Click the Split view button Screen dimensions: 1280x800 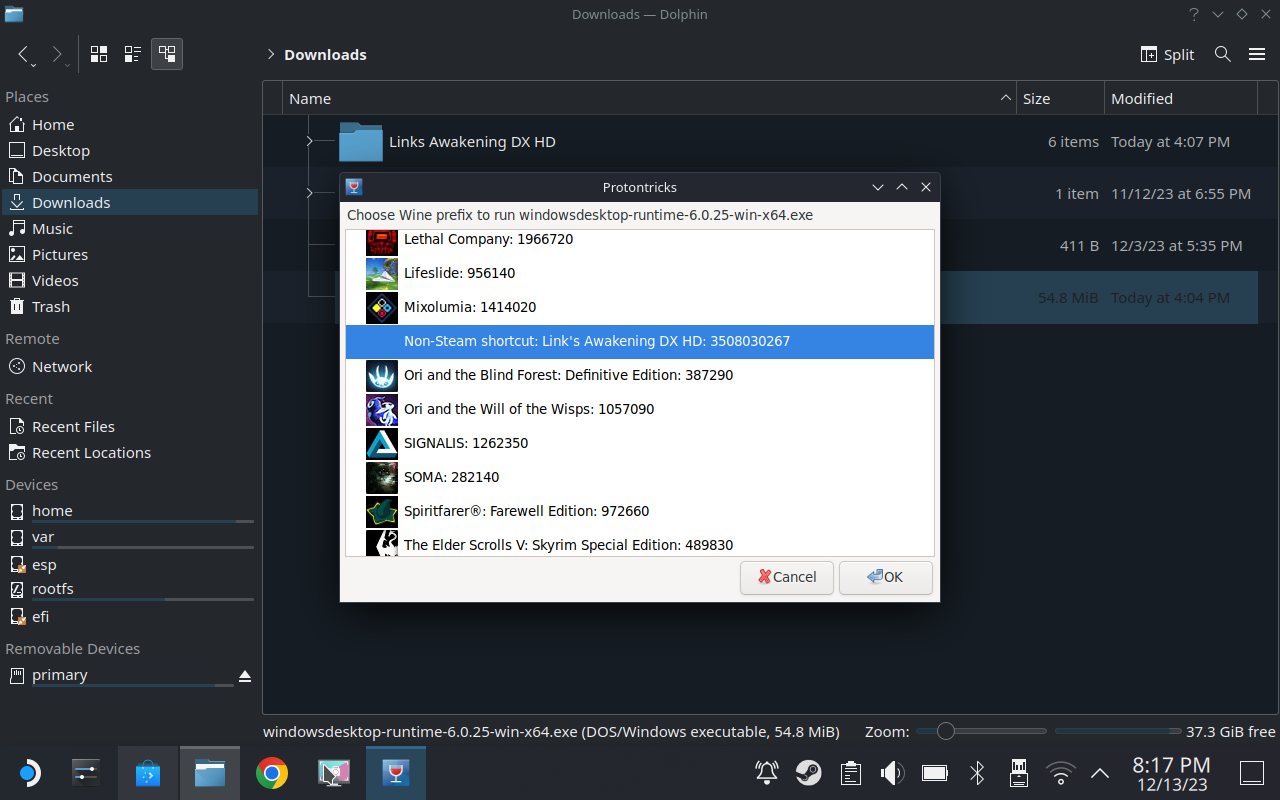coord(1168,54)
